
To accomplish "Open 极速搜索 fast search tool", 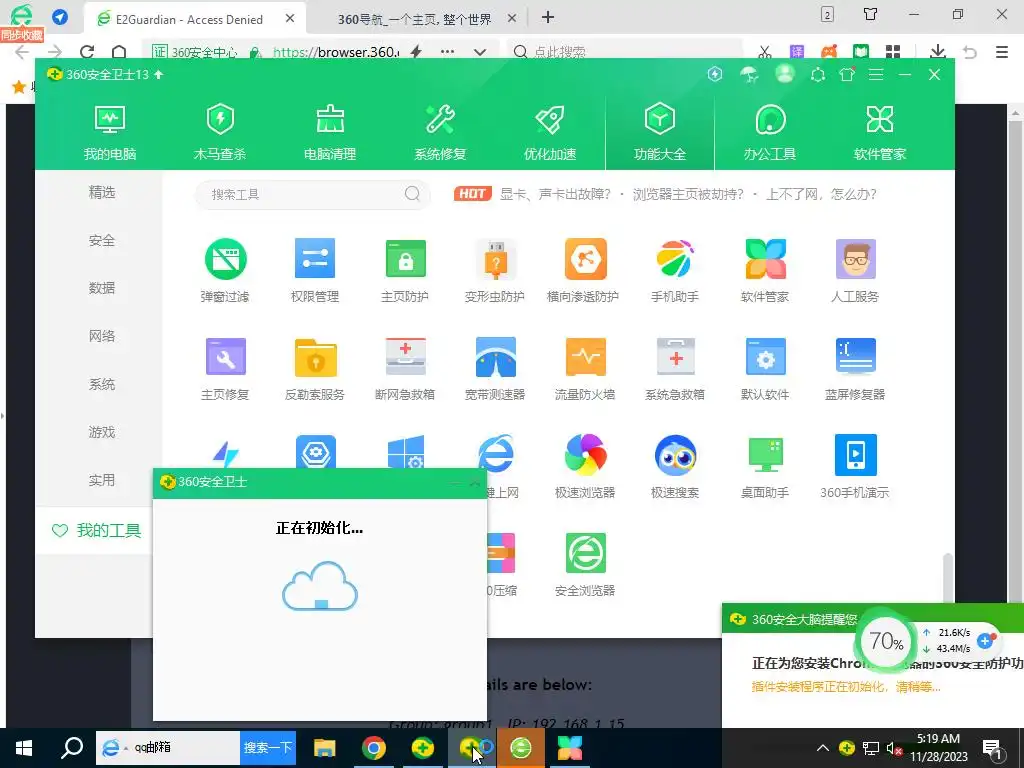I will [x=675, y=466].
